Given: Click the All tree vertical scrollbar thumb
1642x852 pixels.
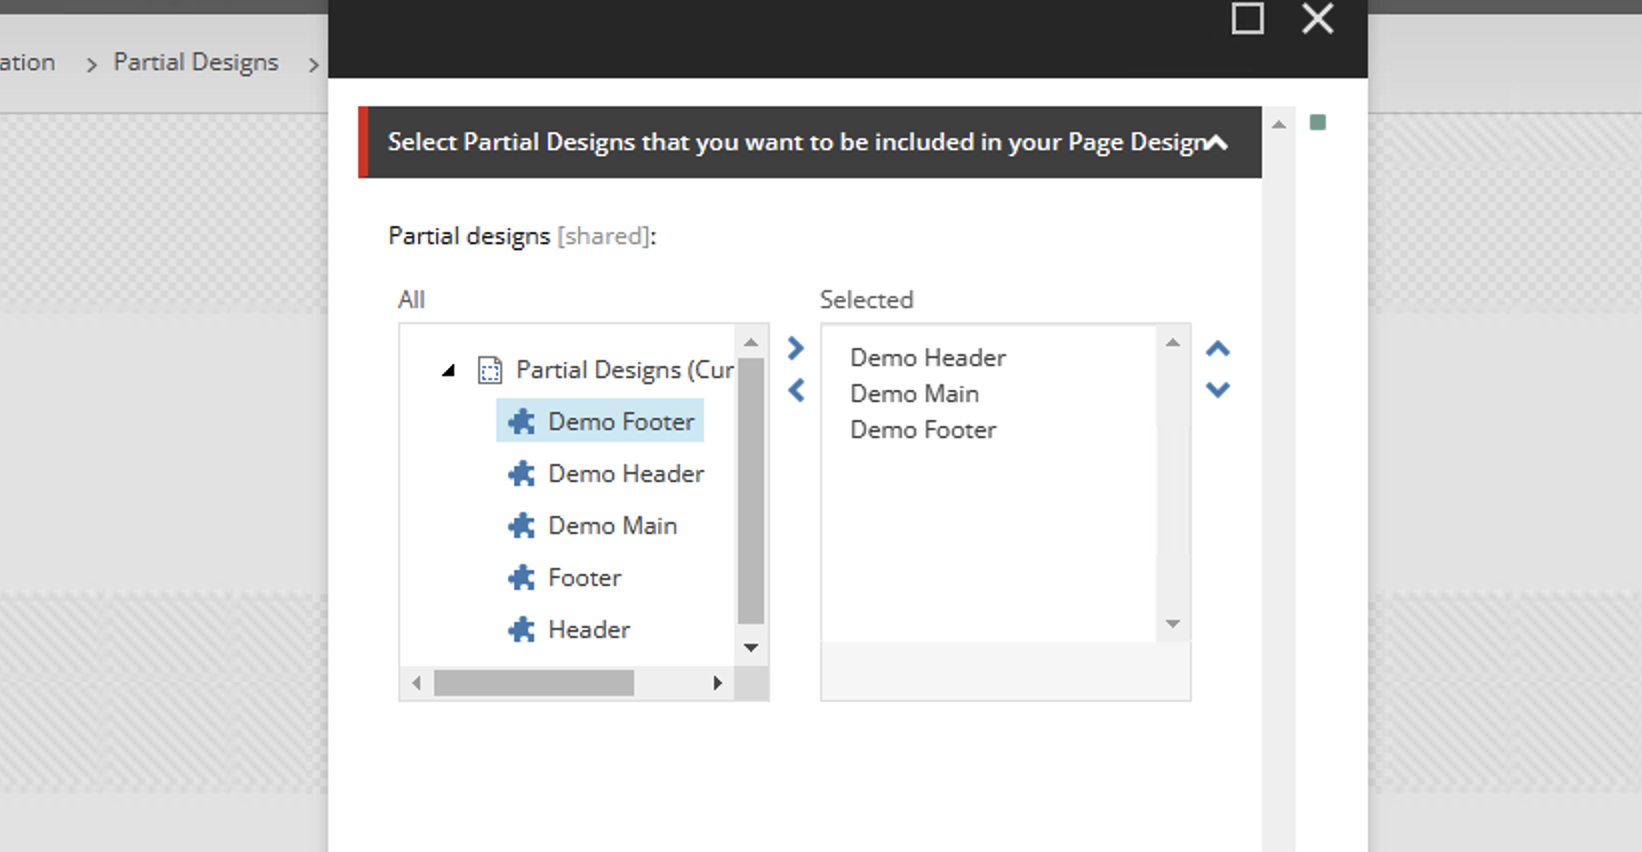Looking at the screenshot, I should pyautogui.click(x=751, y=490).
